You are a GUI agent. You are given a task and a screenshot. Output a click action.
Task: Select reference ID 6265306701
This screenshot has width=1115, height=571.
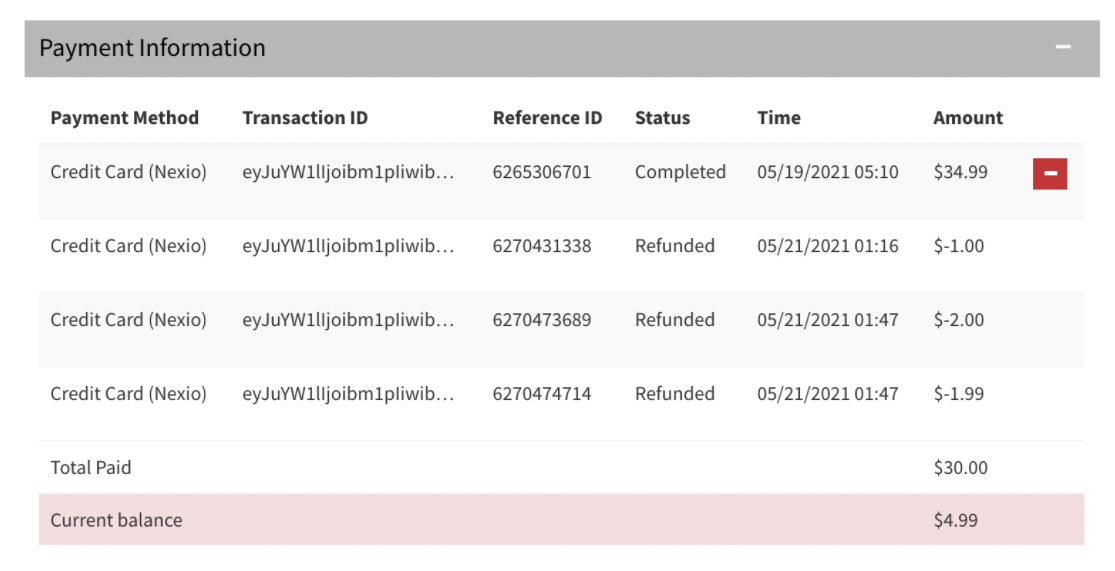(542, 172)
